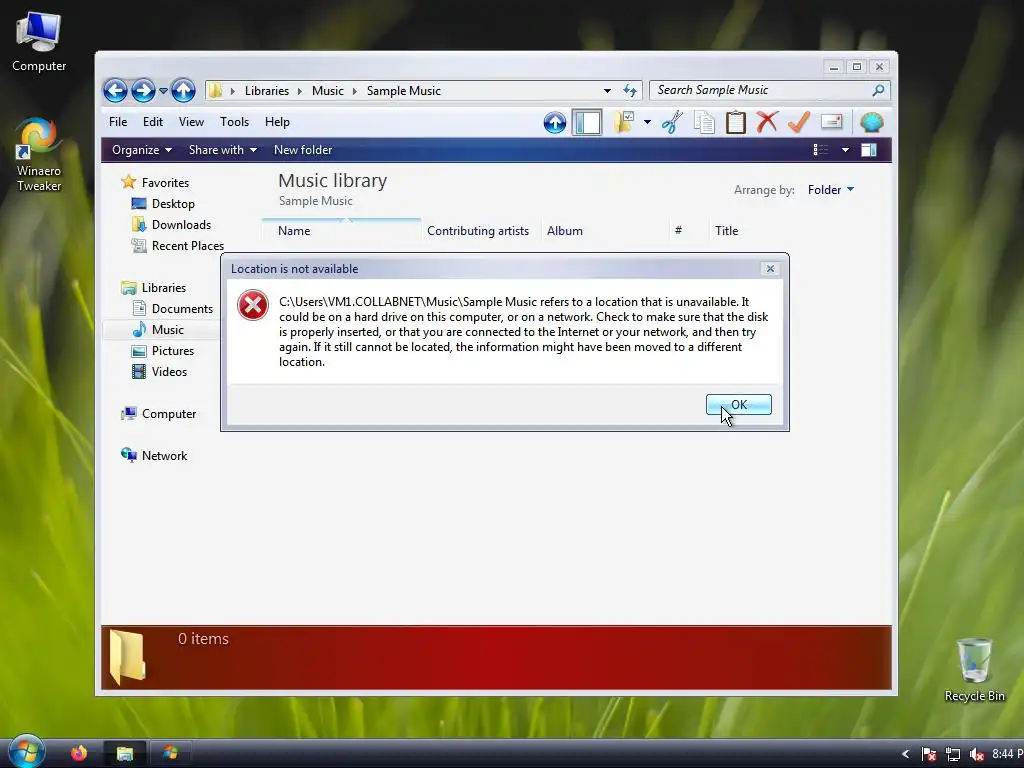Viewport: 1024px width, 768px height.
Task: Show hidden tray icons arrow
Action: point(905,754)
